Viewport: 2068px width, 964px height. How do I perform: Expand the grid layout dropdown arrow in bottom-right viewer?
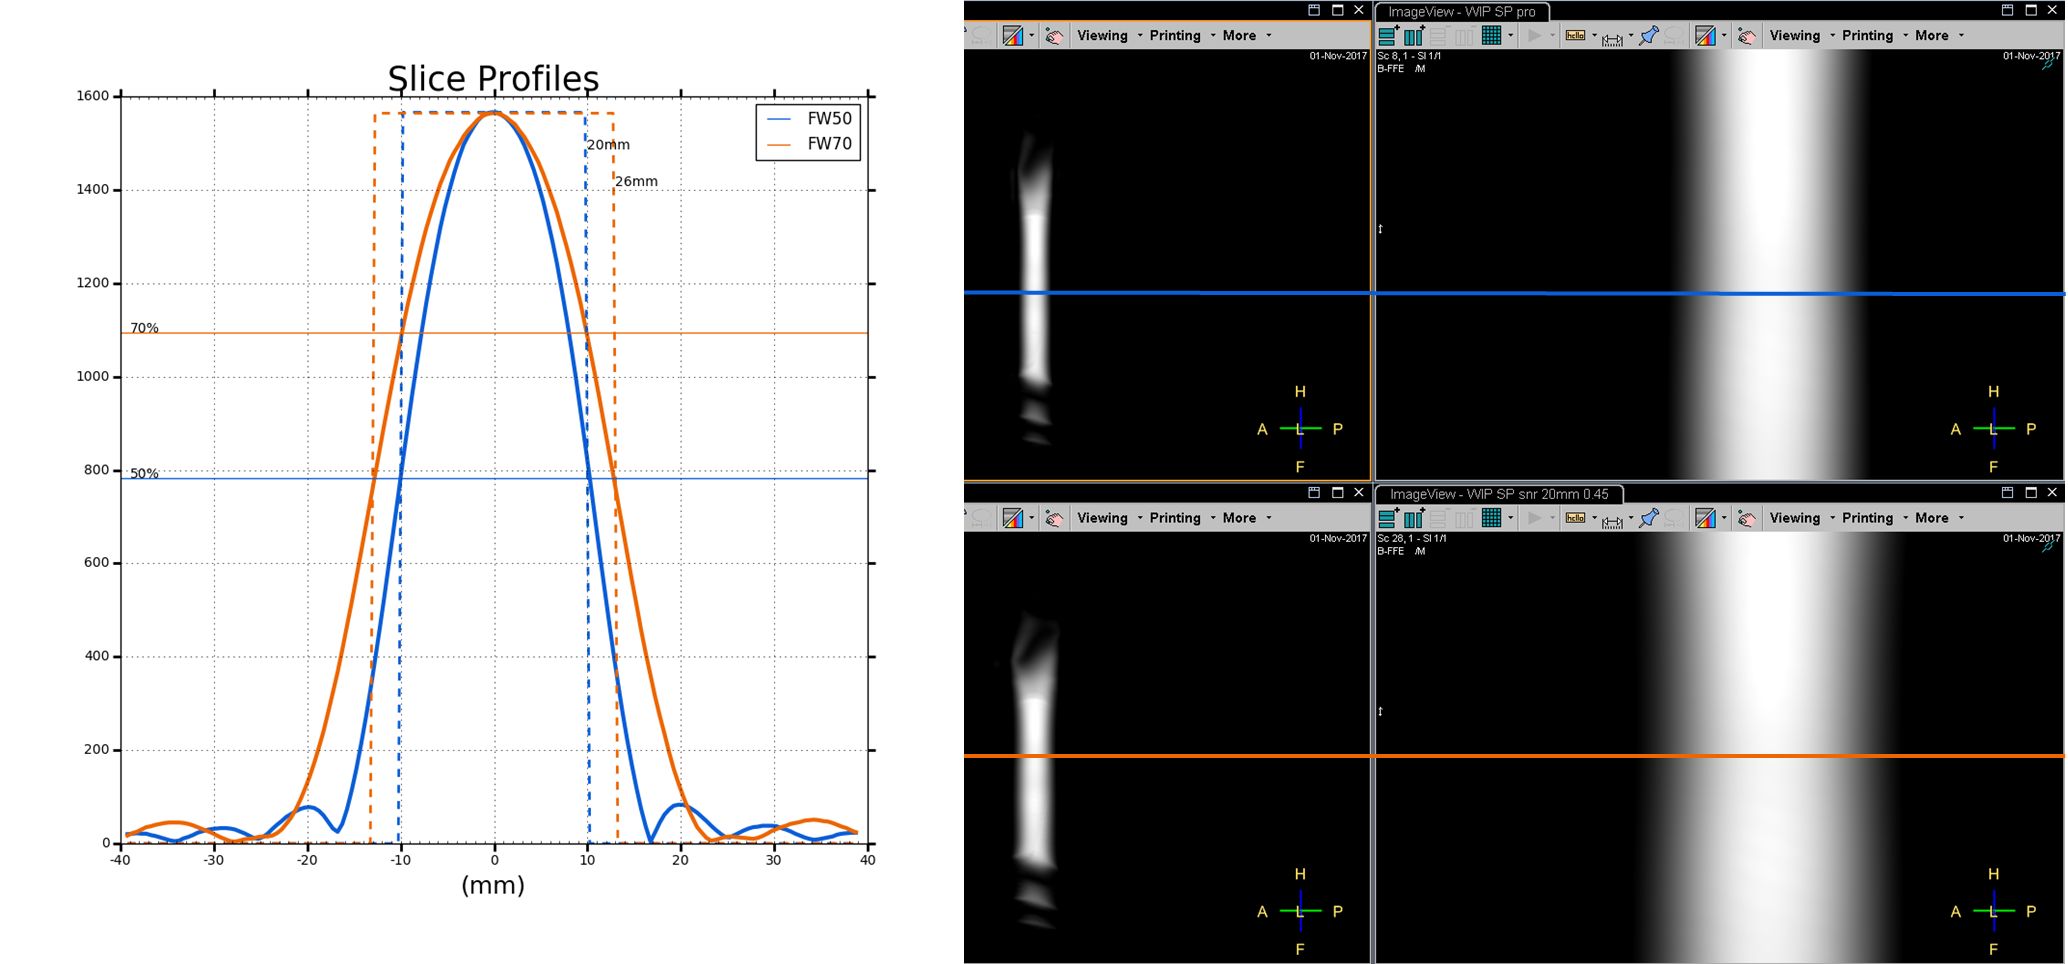click(x=1510, y=518)
